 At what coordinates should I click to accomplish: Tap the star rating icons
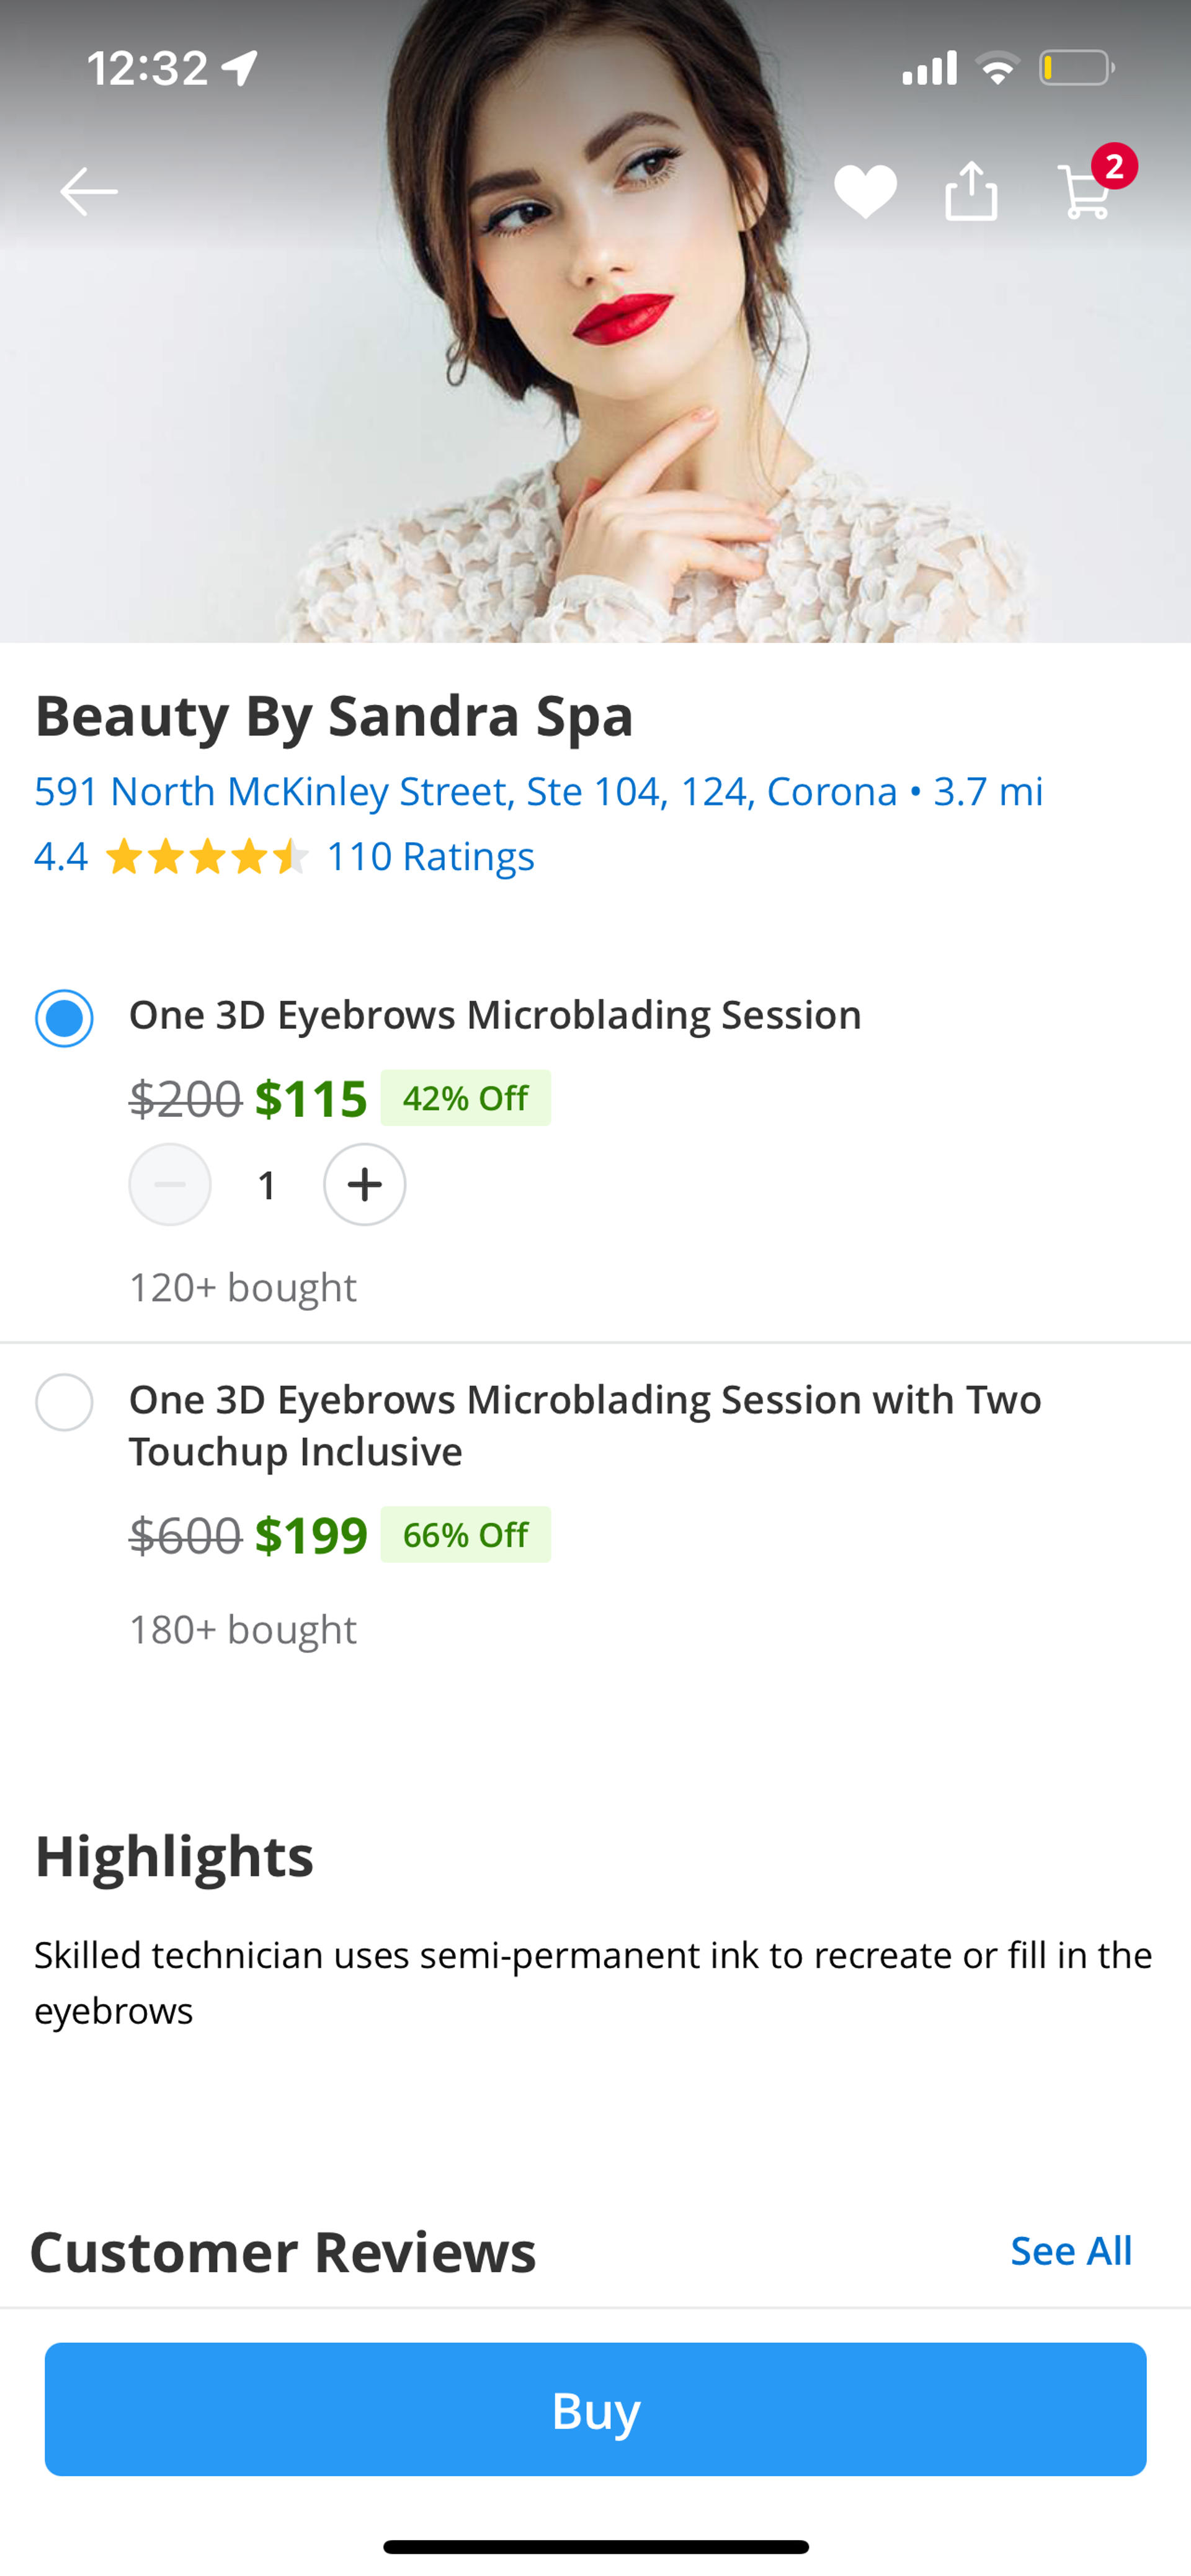coord(206,857)
